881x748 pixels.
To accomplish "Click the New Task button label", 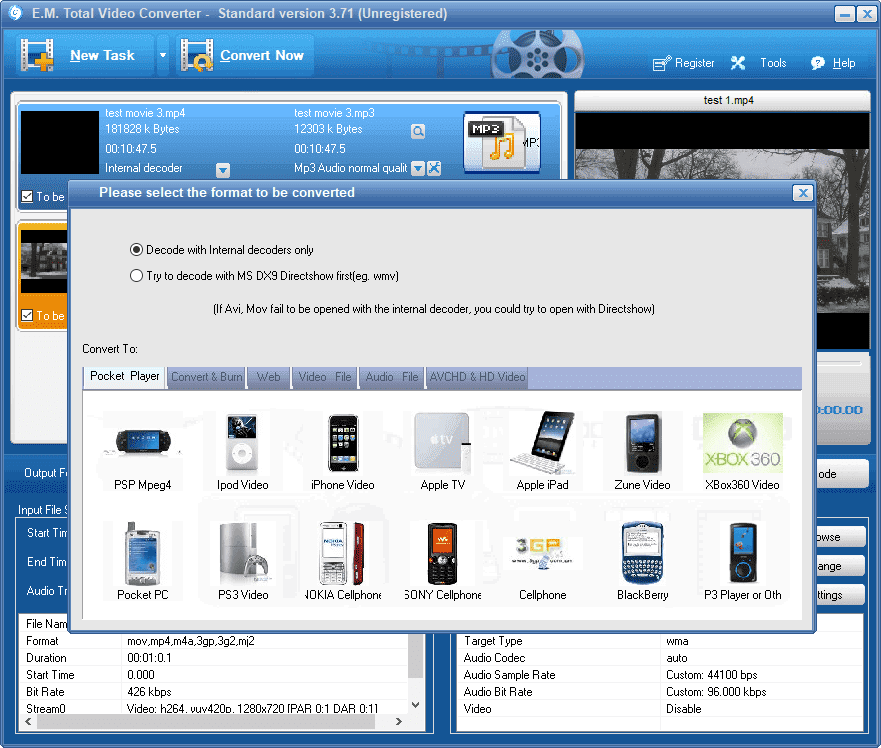I will [x=102, y=55].
